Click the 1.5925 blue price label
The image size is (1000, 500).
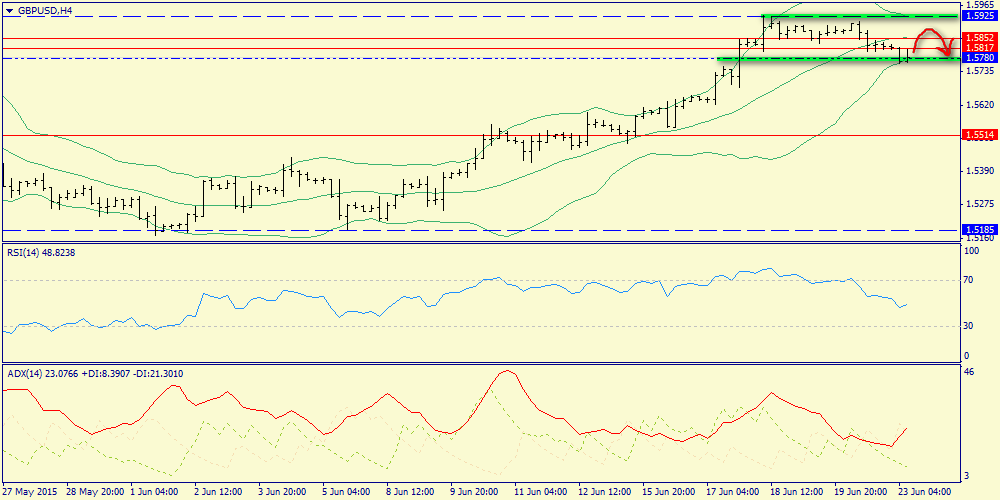tap(981, 15)
